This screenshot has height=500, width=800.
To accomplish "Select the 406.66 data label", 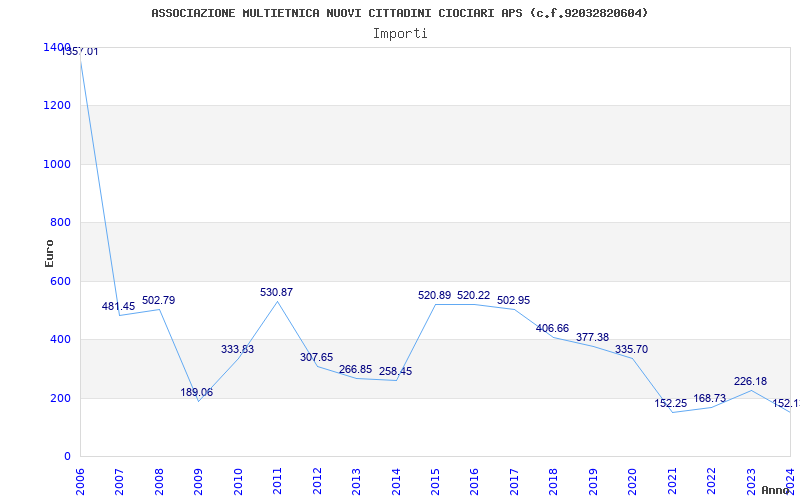I will [x=553, y=328].
